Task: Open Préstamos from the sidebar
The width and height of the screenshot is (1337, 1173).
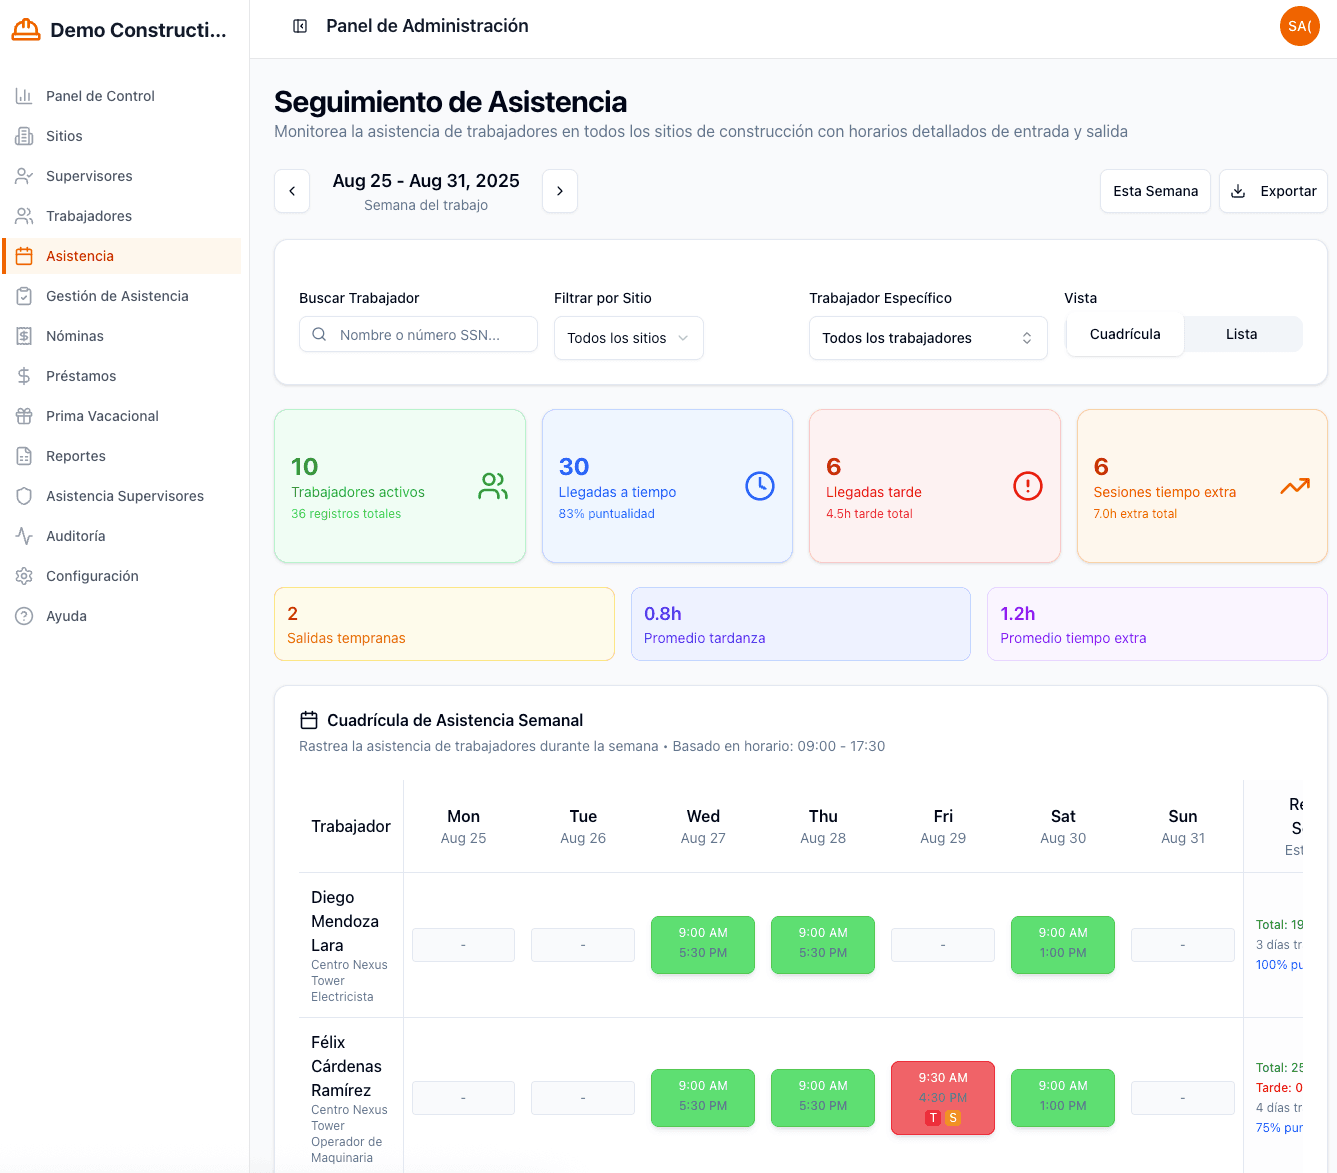Action: pos(81,376)
